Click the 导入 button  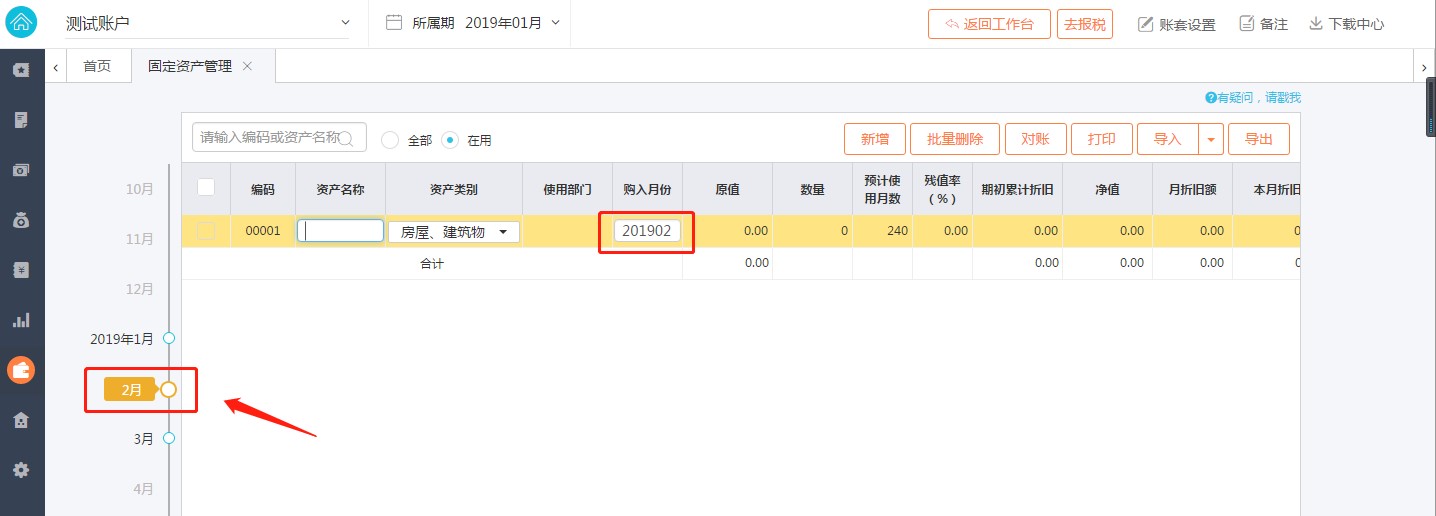point(1167,139)
